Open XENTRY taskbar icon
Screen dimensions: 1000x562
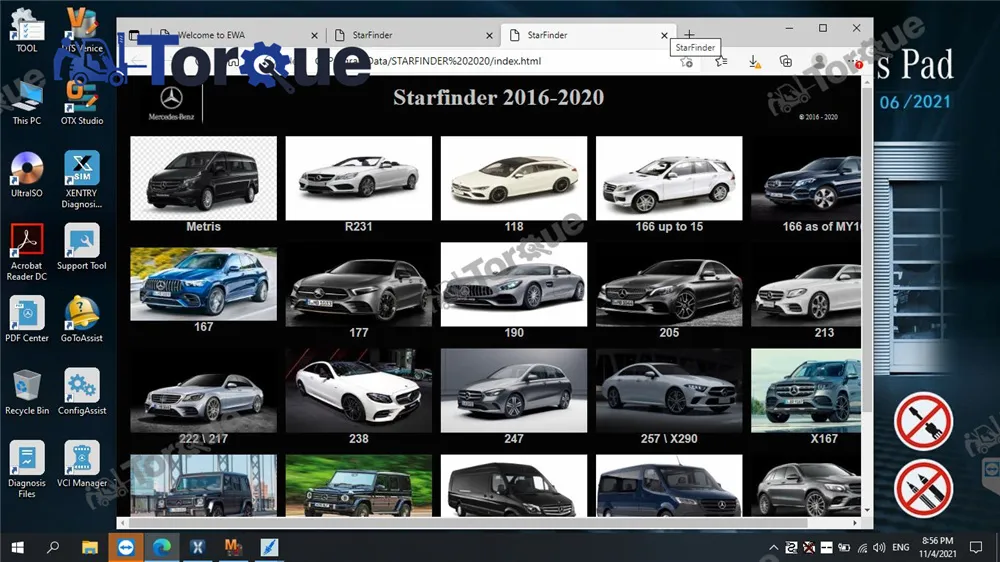click(197, 547)
